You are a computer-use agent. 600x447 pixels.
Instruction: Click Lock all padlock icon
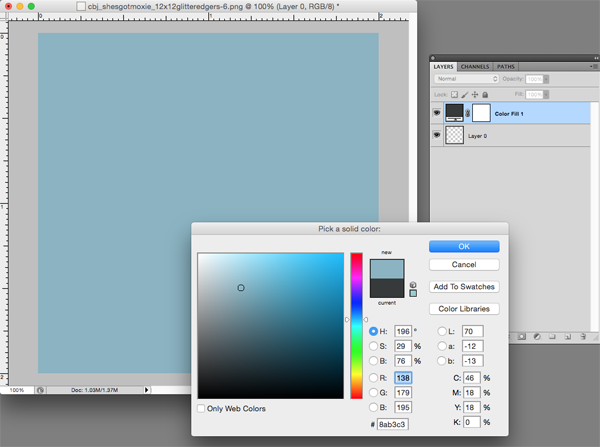485,95
